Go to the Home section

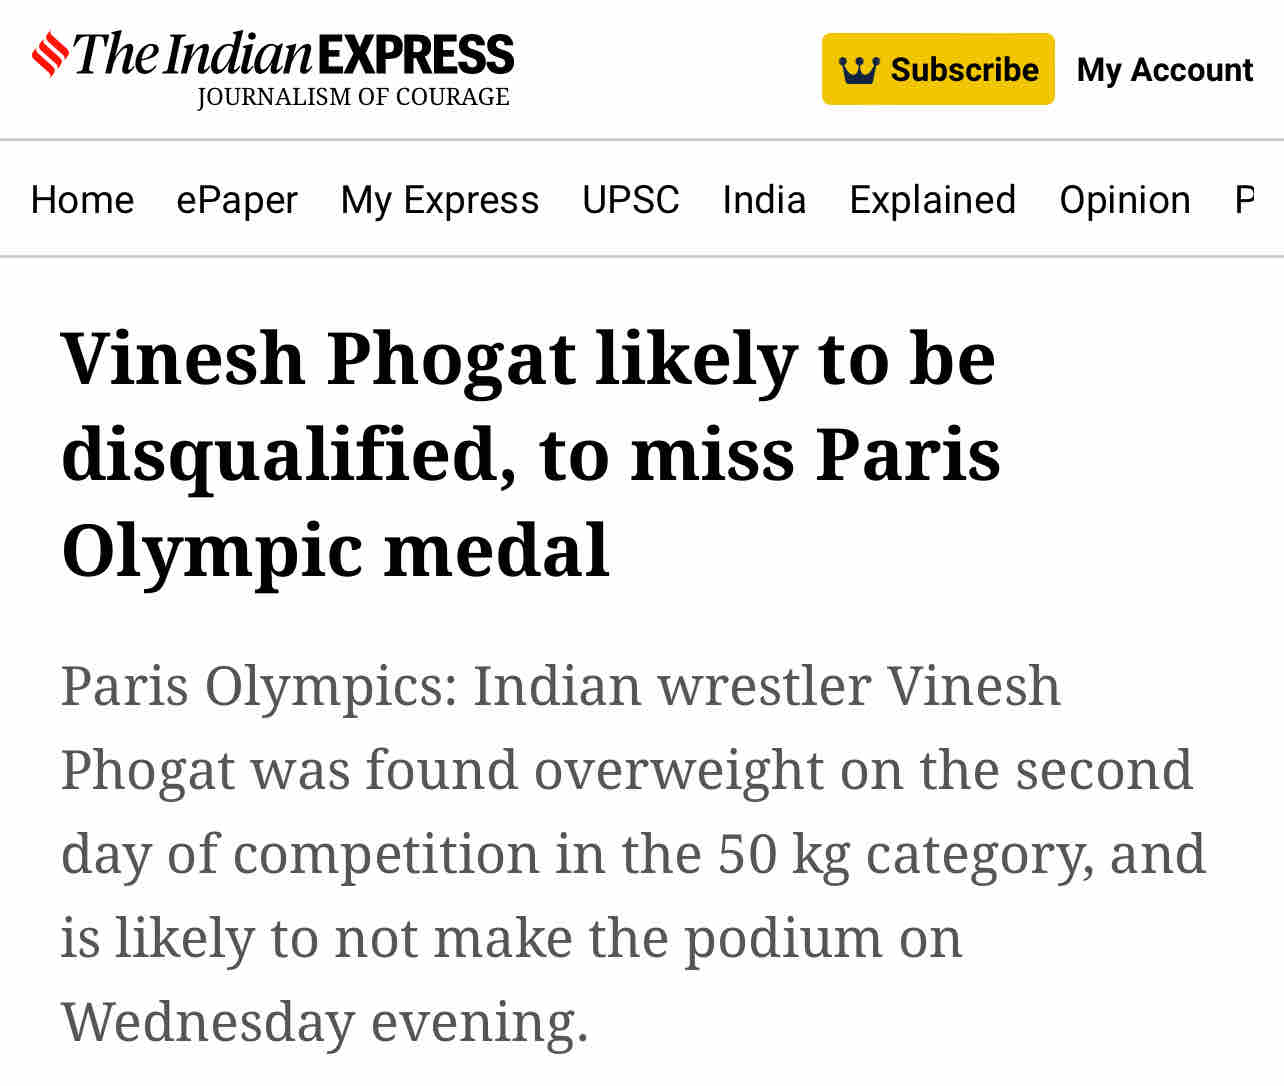[x=82, y=200]
